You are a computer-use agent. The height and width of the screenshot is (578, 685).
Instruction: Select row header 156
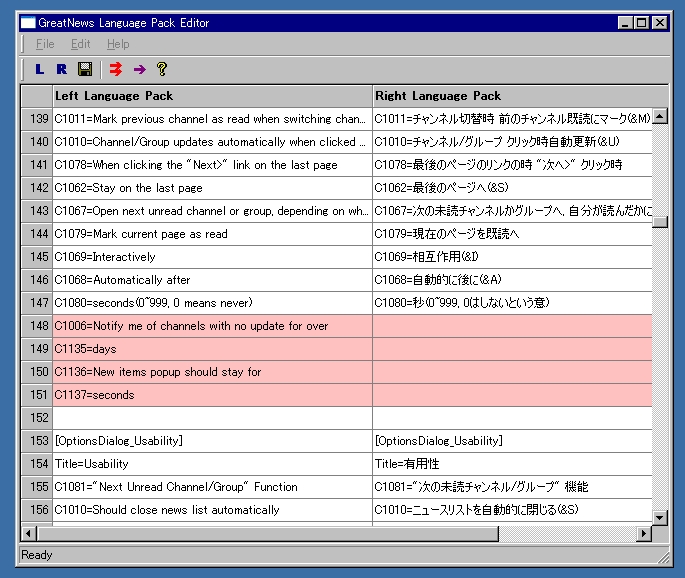37,510
